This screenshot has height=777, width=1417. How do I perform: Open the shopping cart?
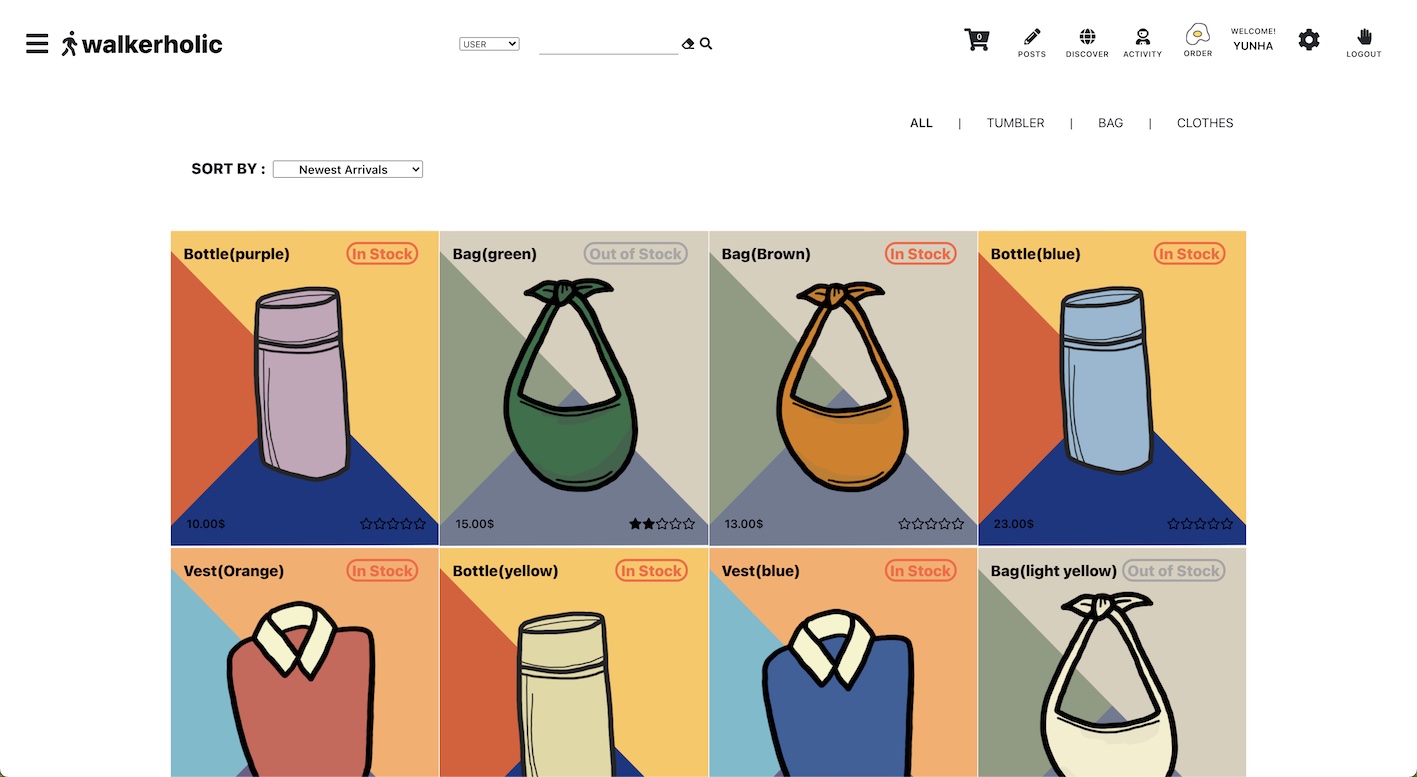pyautogui.click(x=977, y=40)
